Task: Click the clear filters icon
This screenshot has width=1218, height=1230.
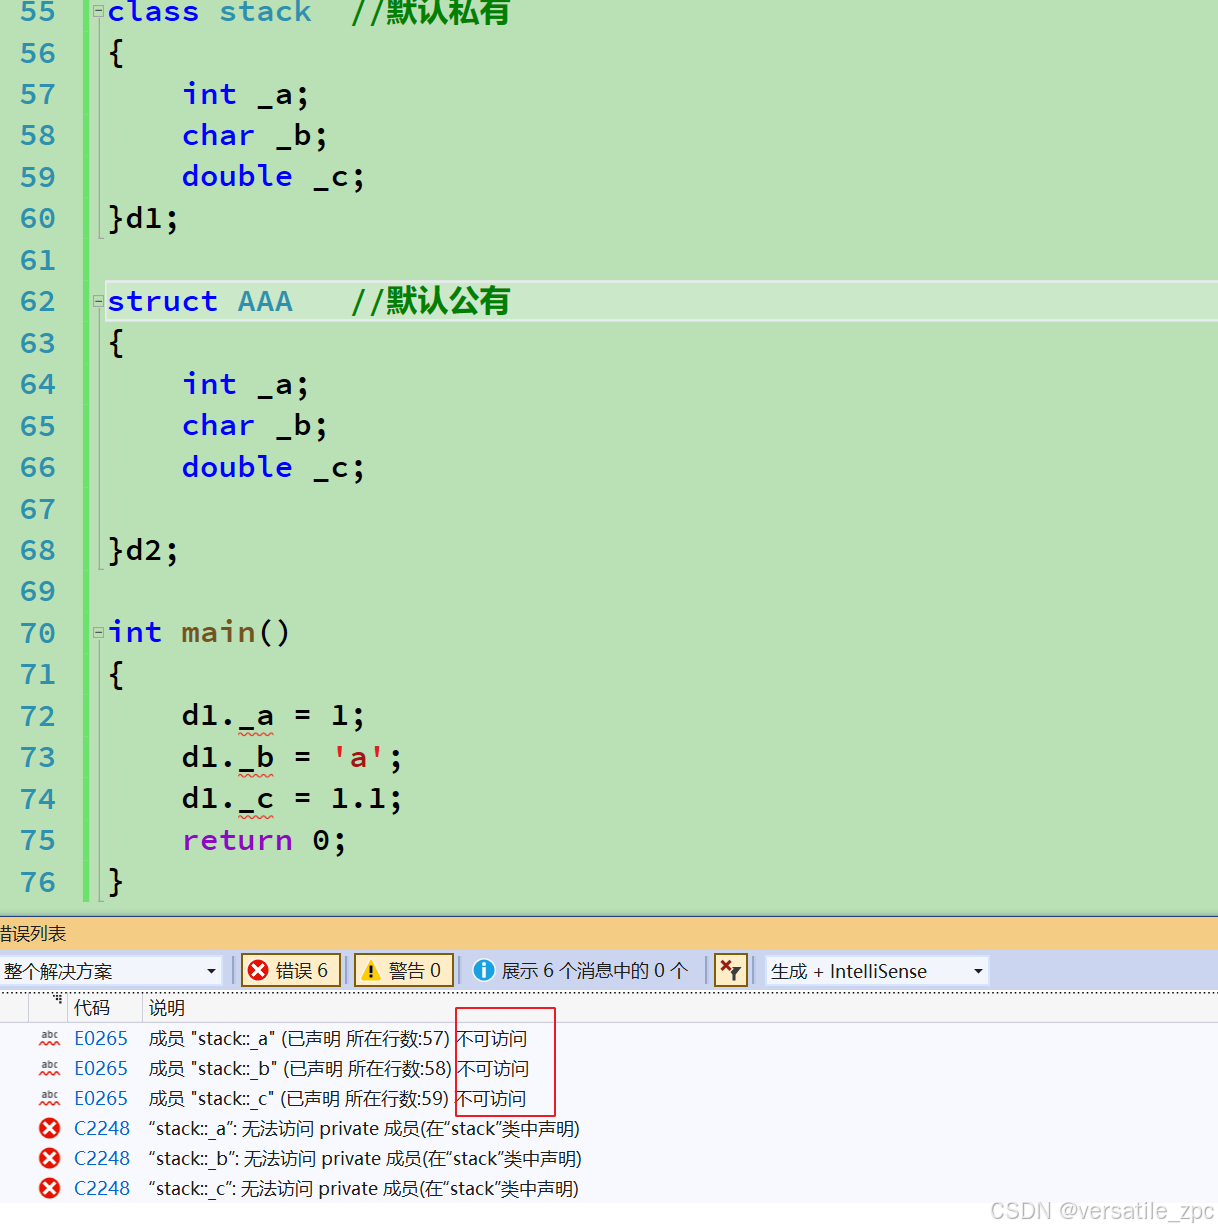Action: click(730, 970)
